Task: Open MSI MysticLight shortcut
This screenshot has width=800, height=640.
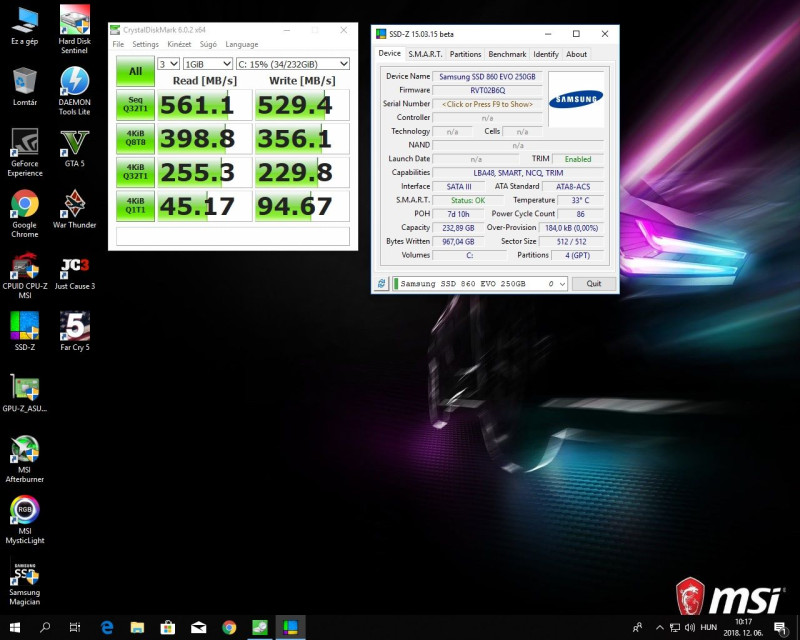Action: [24, 520]
